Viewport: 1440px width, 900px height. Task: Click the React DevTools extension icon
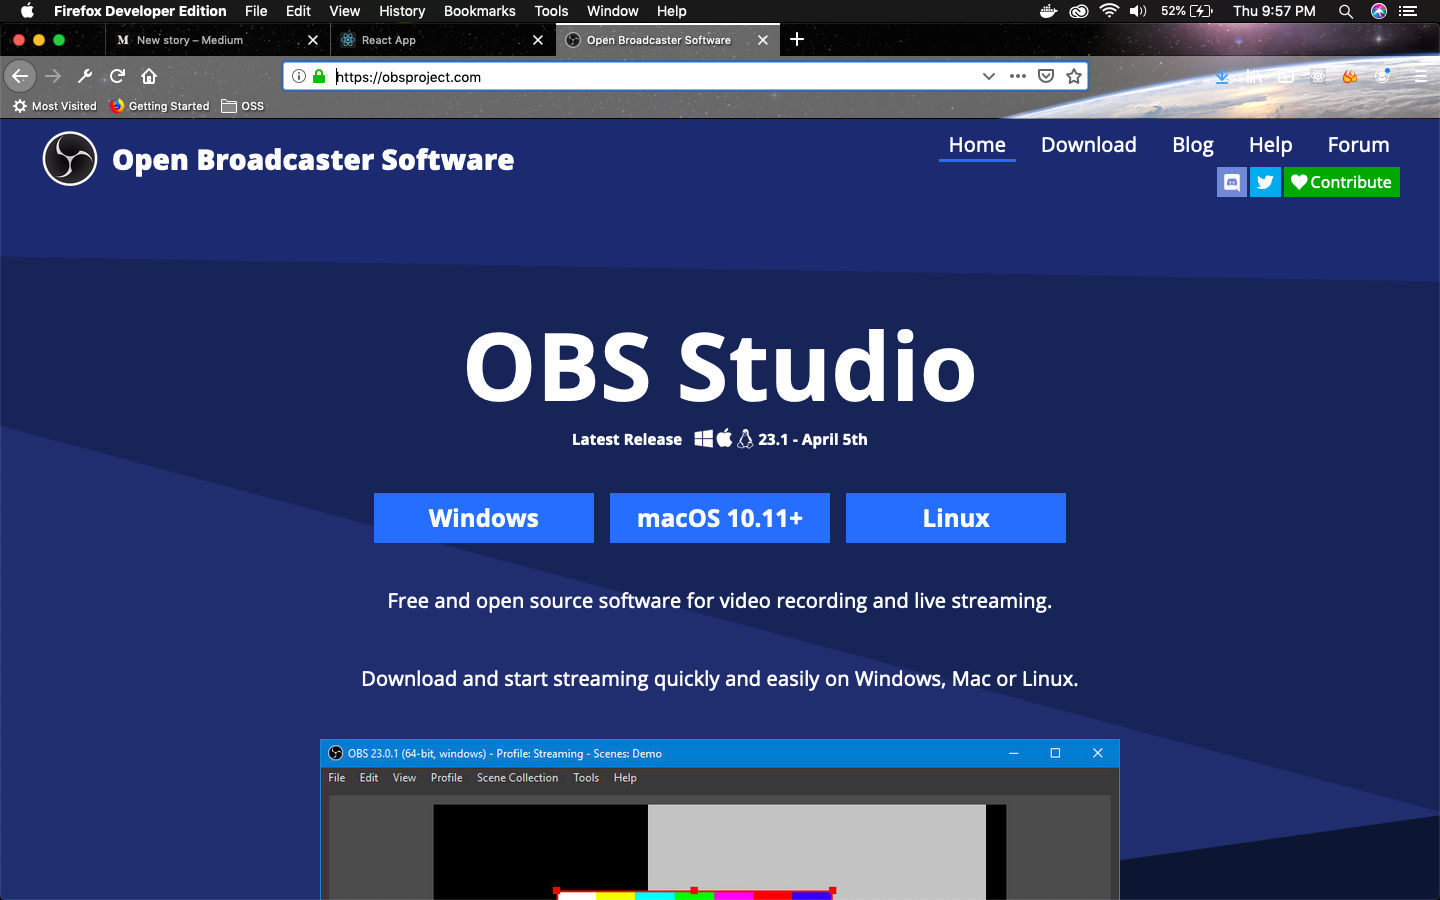pos(1318,76)
